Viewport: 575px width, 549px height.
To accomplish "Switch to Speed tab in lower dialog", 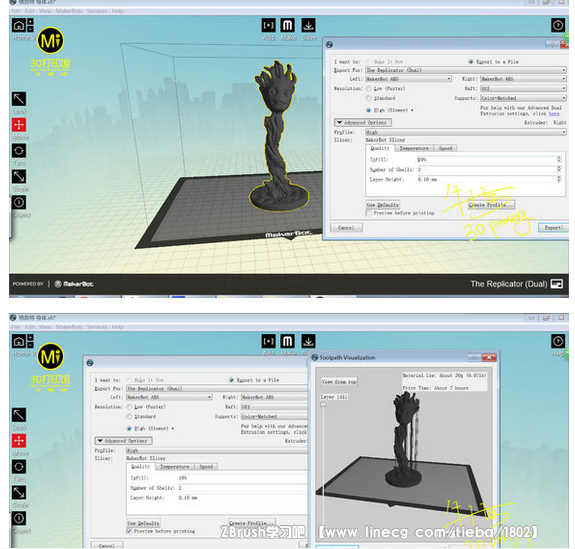I will tap(206, 466).
